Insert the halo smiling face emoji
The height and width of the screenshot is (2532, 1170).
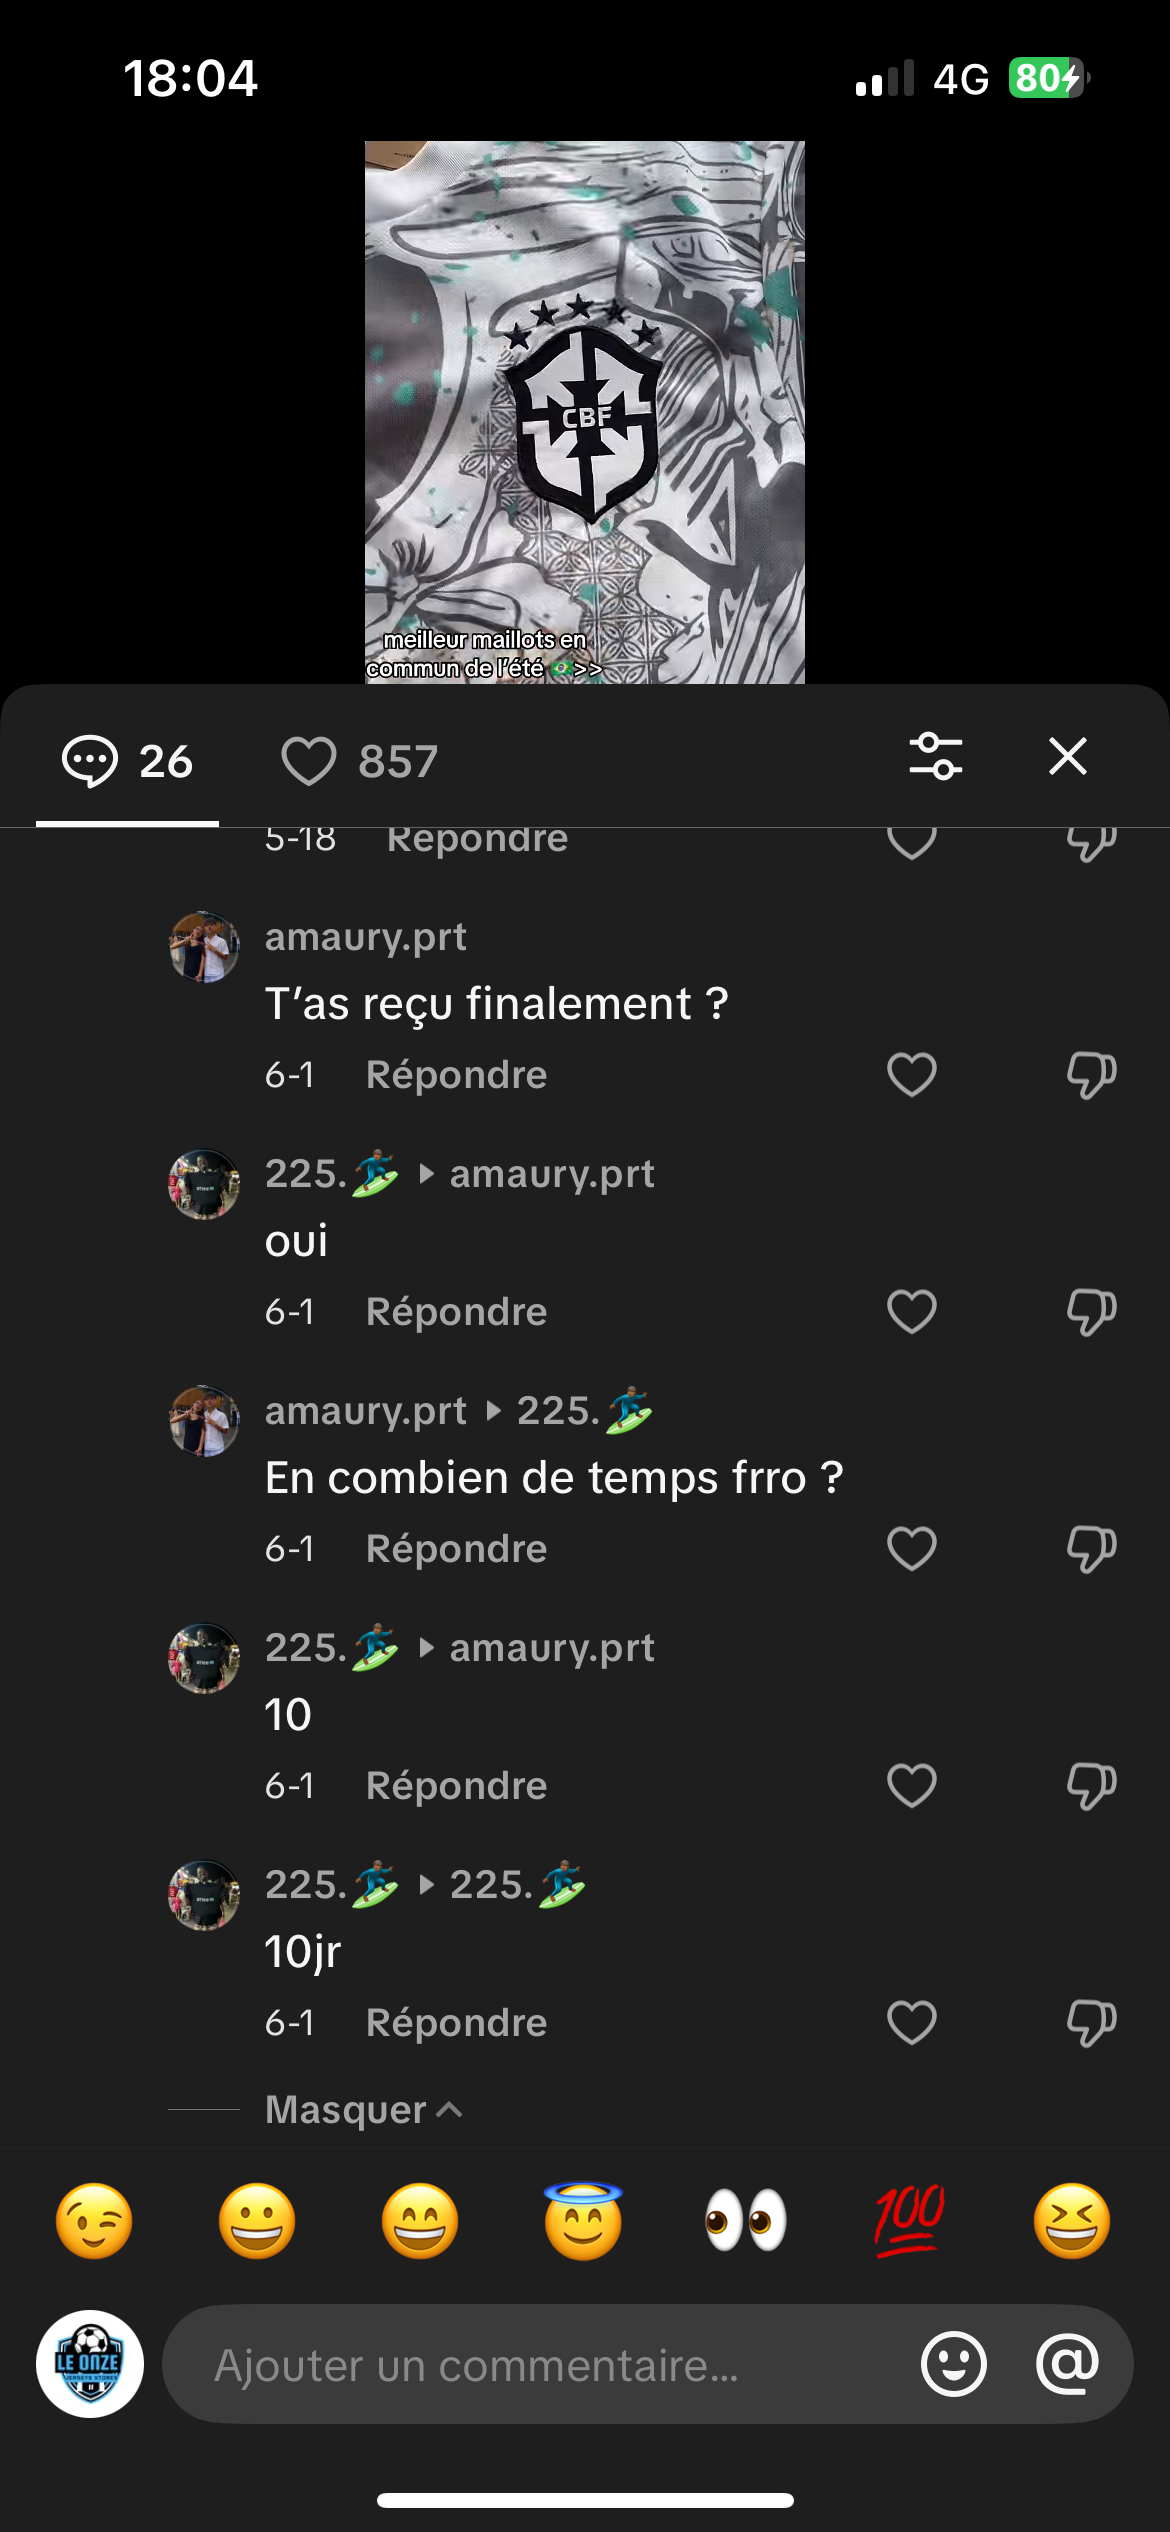coord(583,2221)
